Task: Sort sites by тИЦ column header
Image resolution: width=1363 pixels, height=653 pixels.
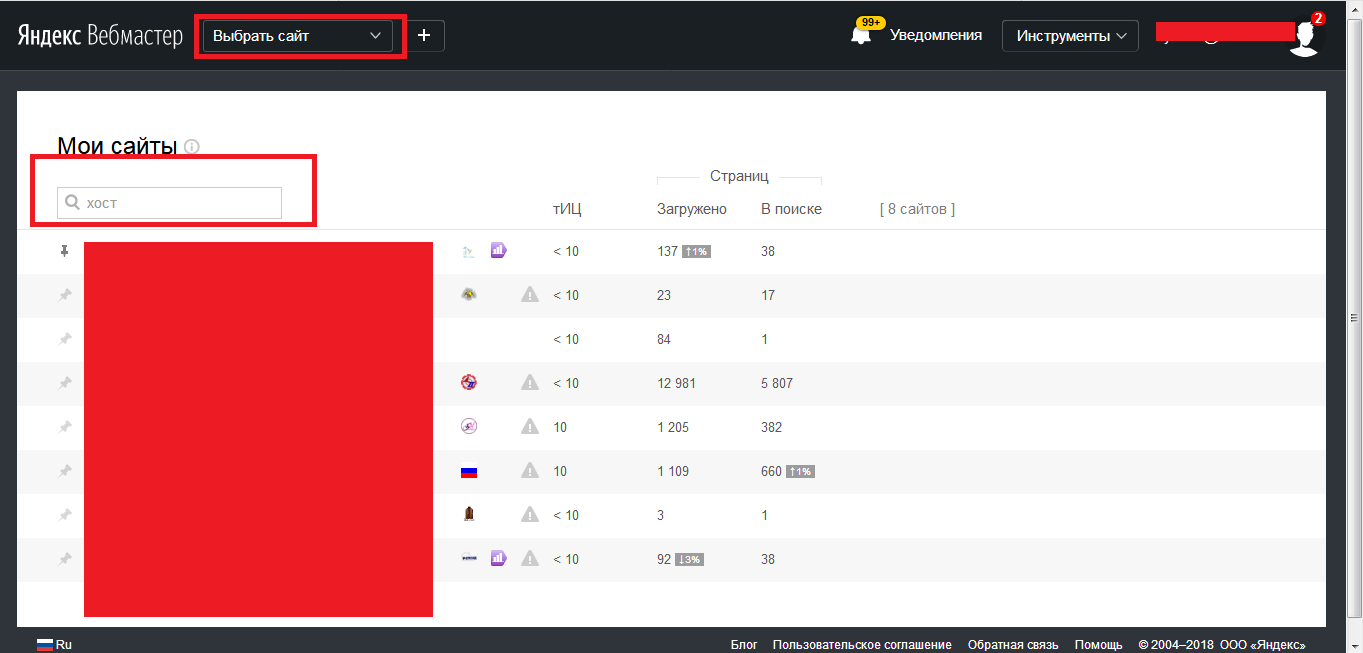Action: click(567, 209)
